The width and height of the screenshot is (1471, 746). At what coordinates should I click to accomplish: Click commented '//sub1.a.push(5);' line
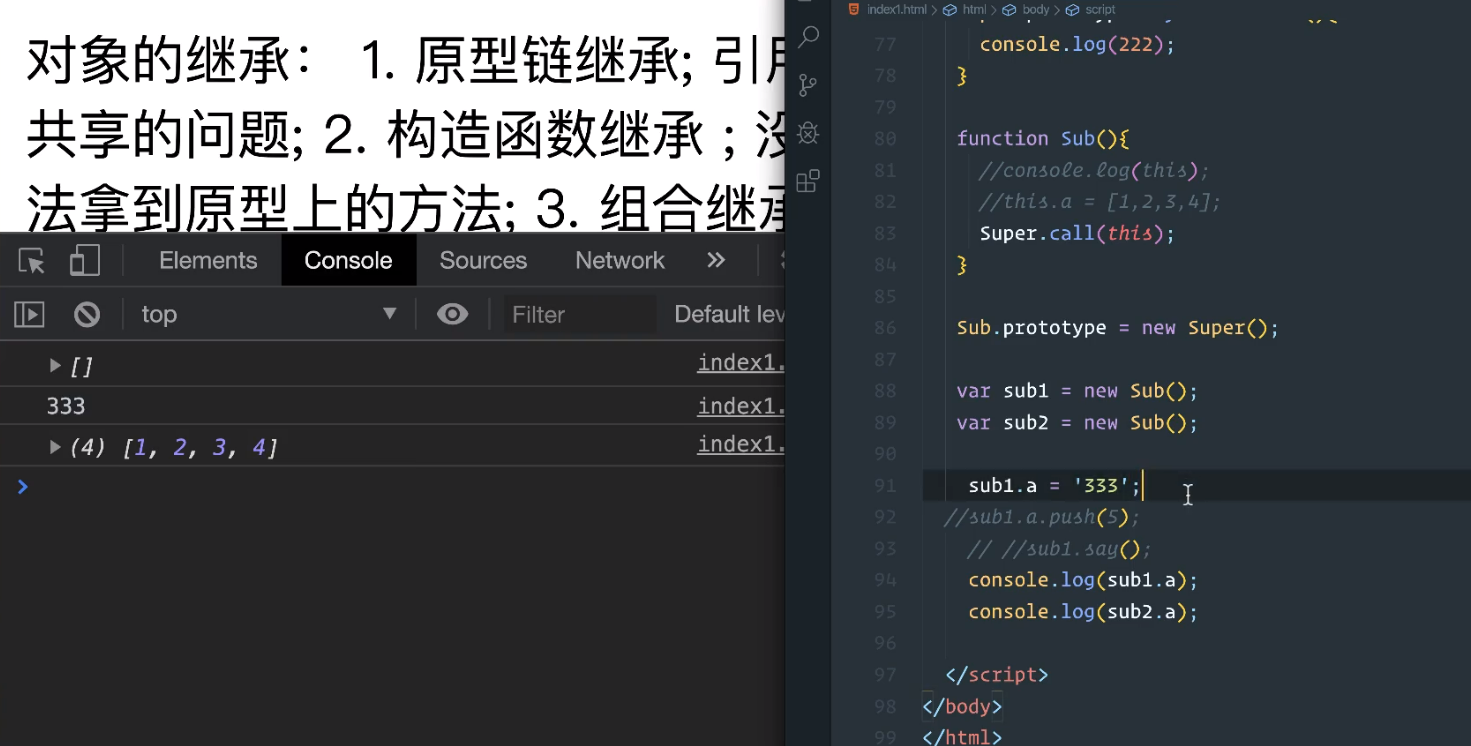click(x=1042, y=518)
